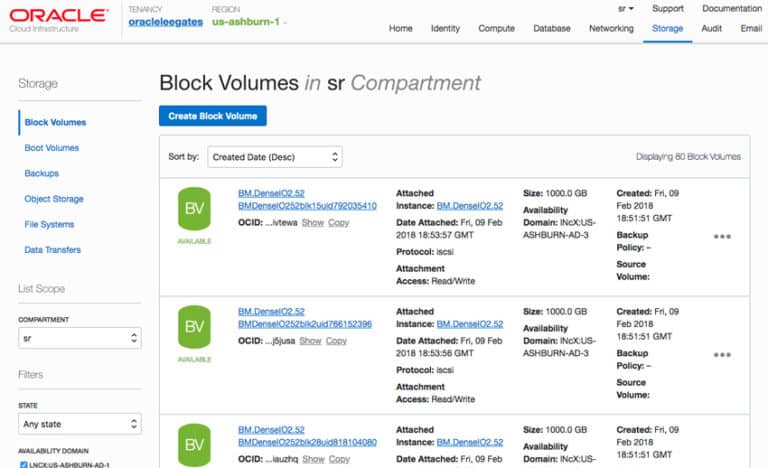
Task: Open attached instance link for volume ...iauzhq
Action: coord(470,442)
